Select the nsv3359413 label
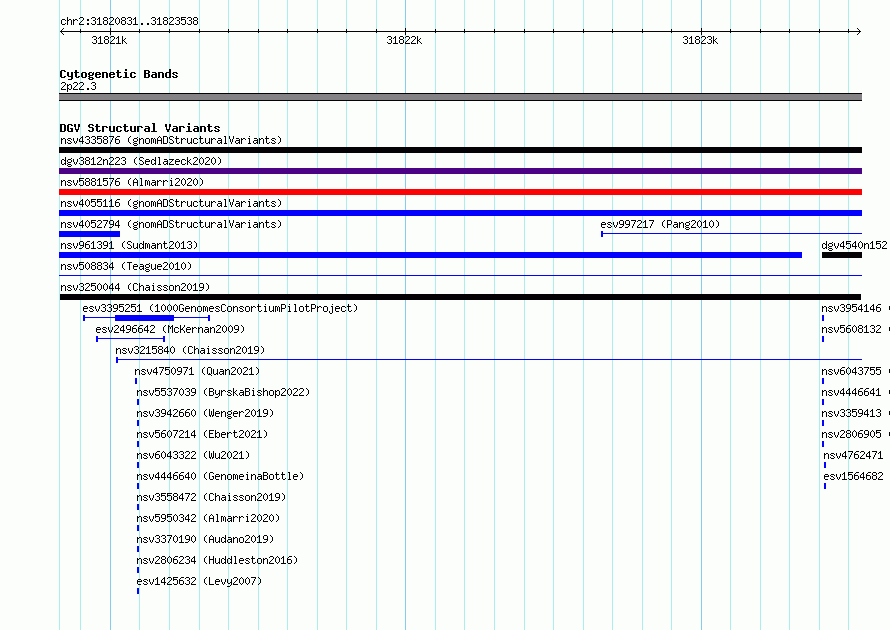 pyautogui.click(x=851, y=413)
